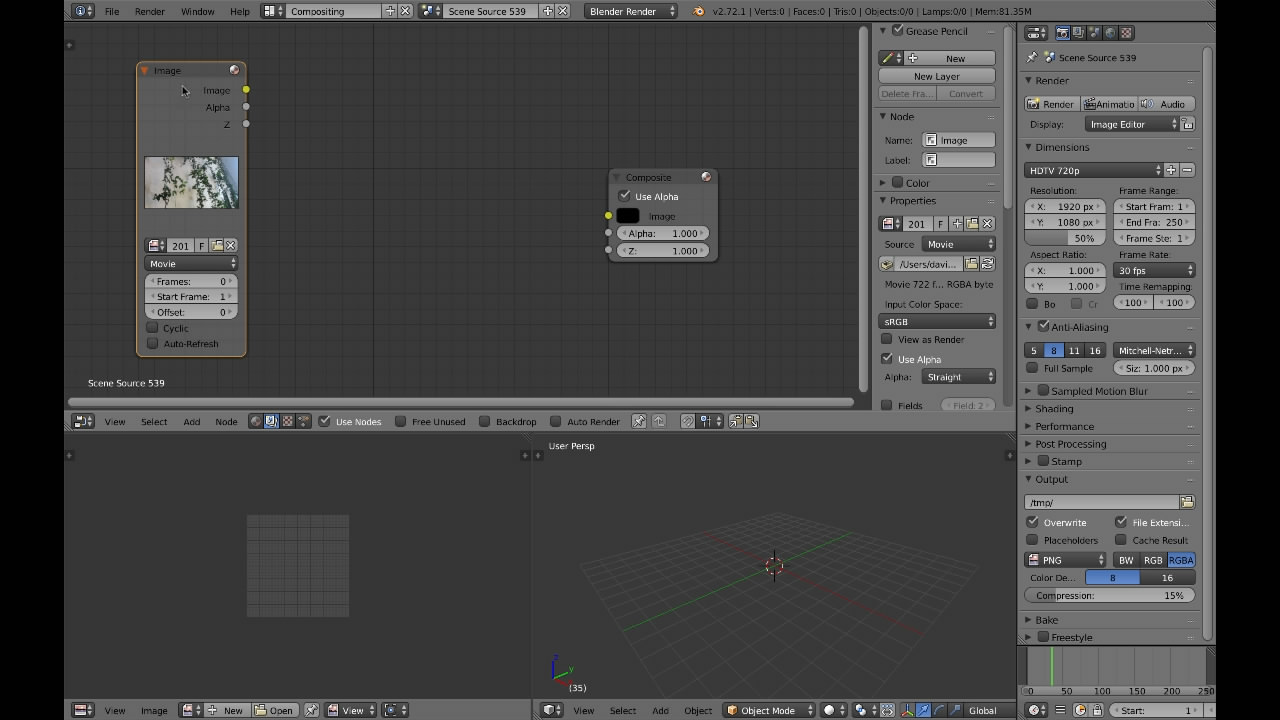The image size is (1280, 720).
Task: Open the 30 fps frame rate dropdown
Action: click(1154, 270)
